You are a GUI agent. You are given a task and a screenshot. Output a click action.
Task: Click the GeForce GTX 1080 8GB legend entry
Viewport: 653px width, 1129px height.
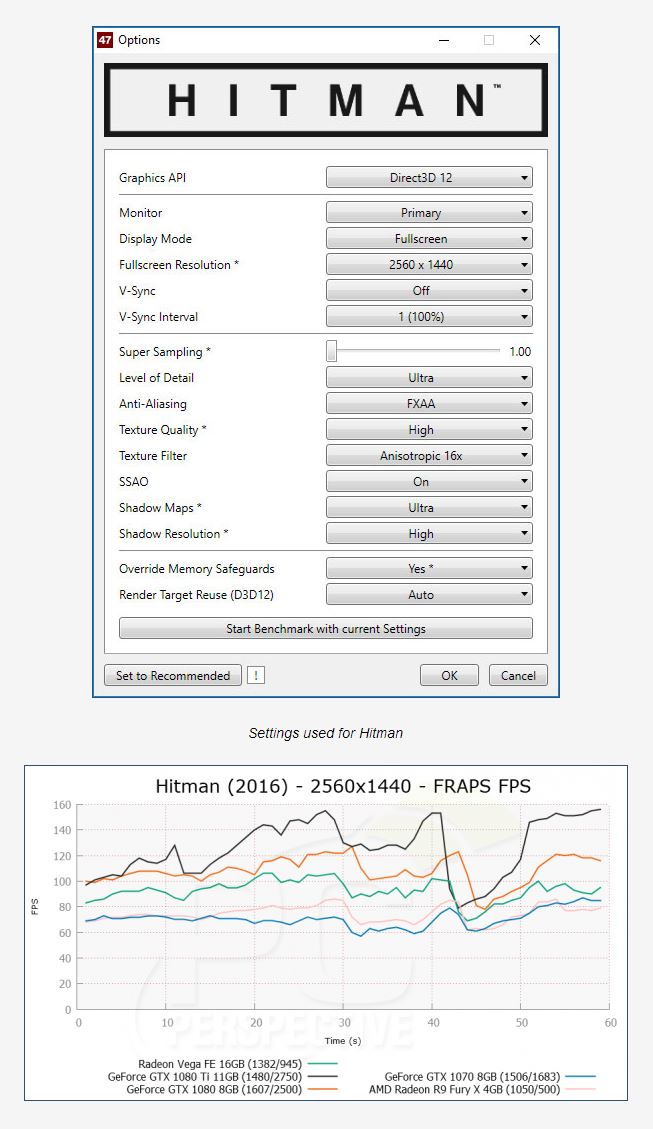point(232,1089)
